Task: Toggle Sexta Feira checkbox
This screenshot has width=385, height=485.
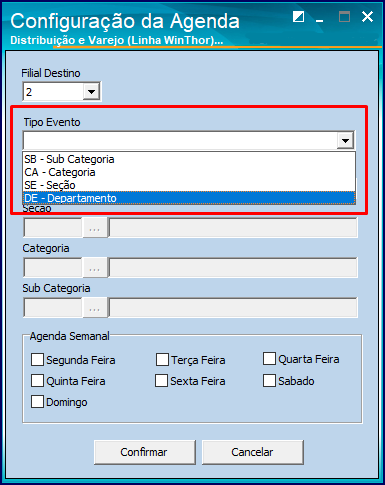Action: pyautogui.click(x=161, y=381)
